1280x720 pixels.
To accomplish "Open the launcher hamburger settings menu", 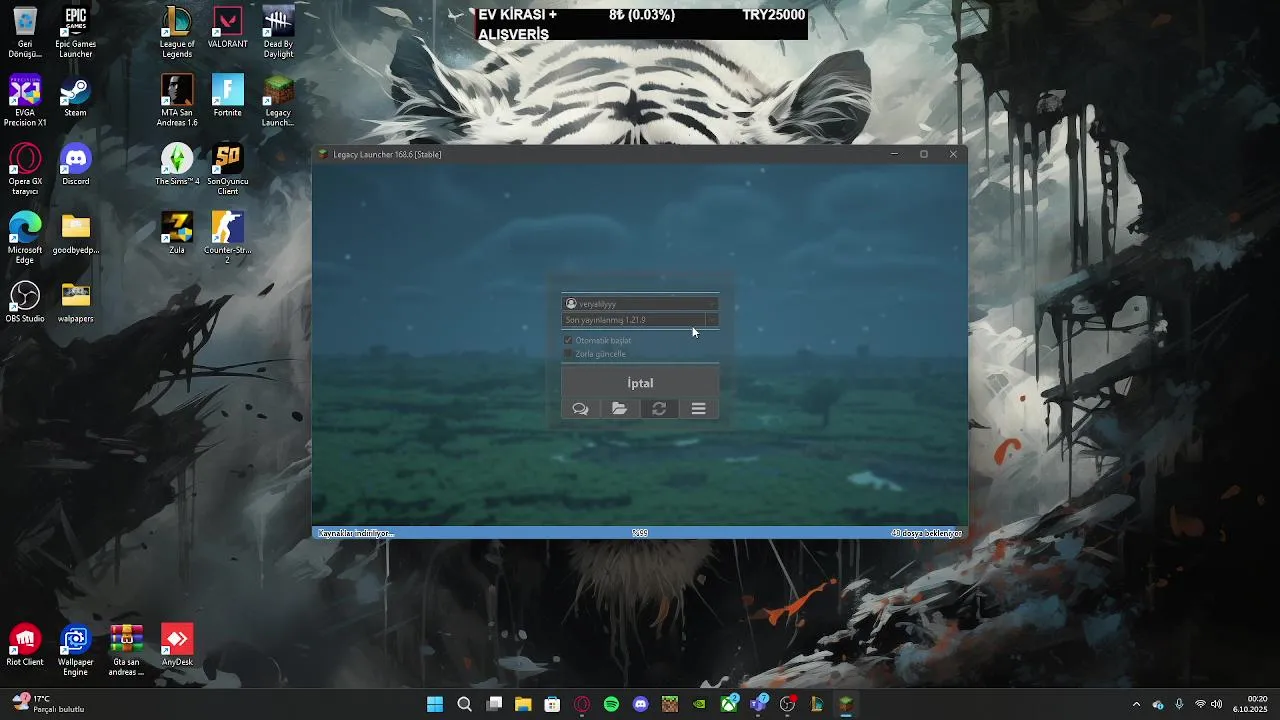I will point(699,409).
